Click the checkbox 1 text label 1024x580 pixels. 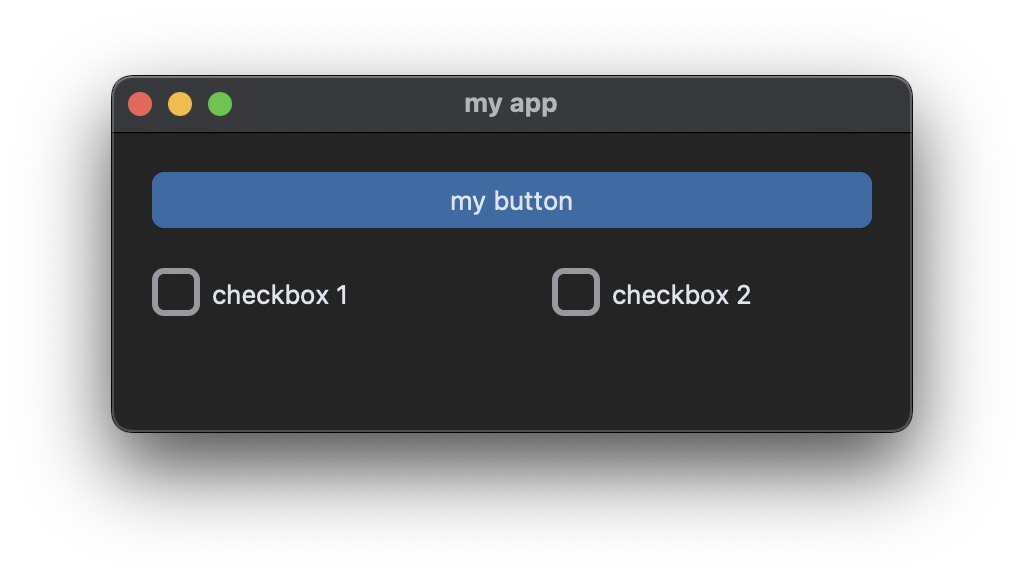tap(280, 294)
